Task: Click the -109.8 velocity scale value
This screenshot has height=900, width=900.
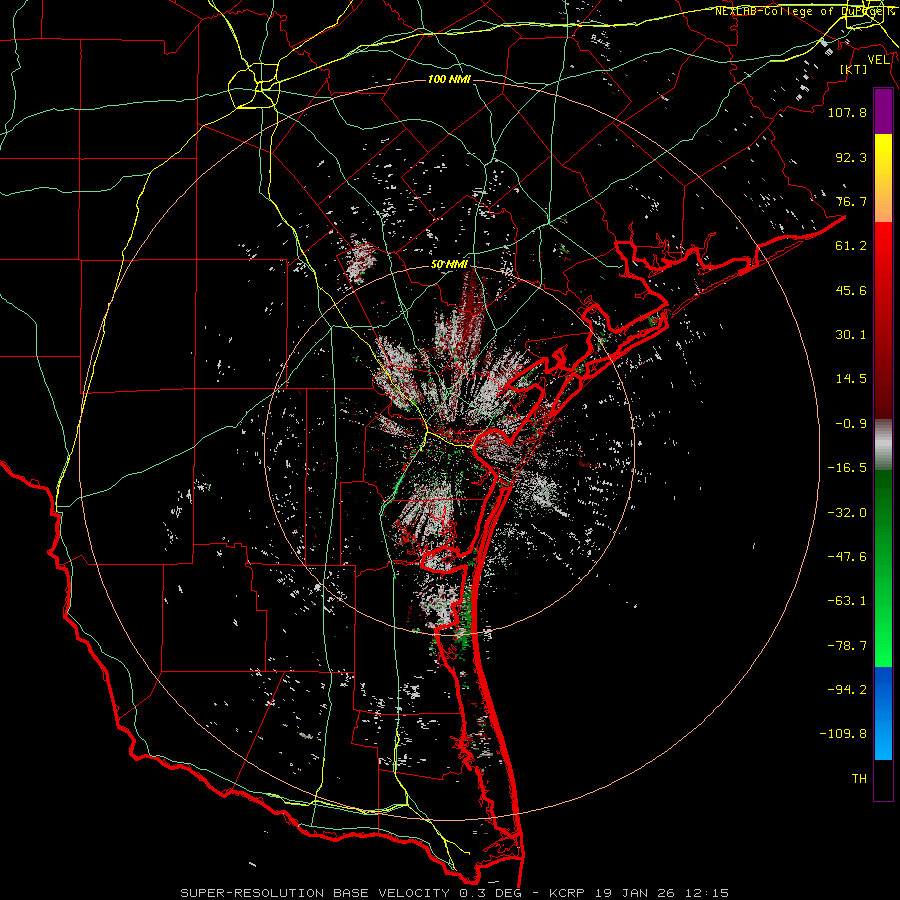Action: [843, 734]
